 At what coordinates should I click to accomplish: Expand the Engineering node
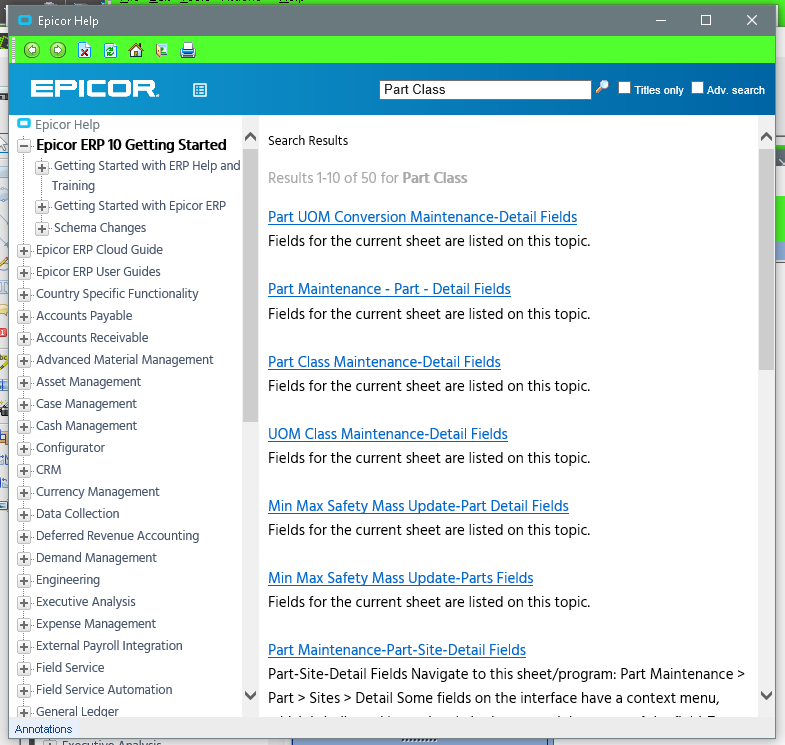(x=24, y=581)
